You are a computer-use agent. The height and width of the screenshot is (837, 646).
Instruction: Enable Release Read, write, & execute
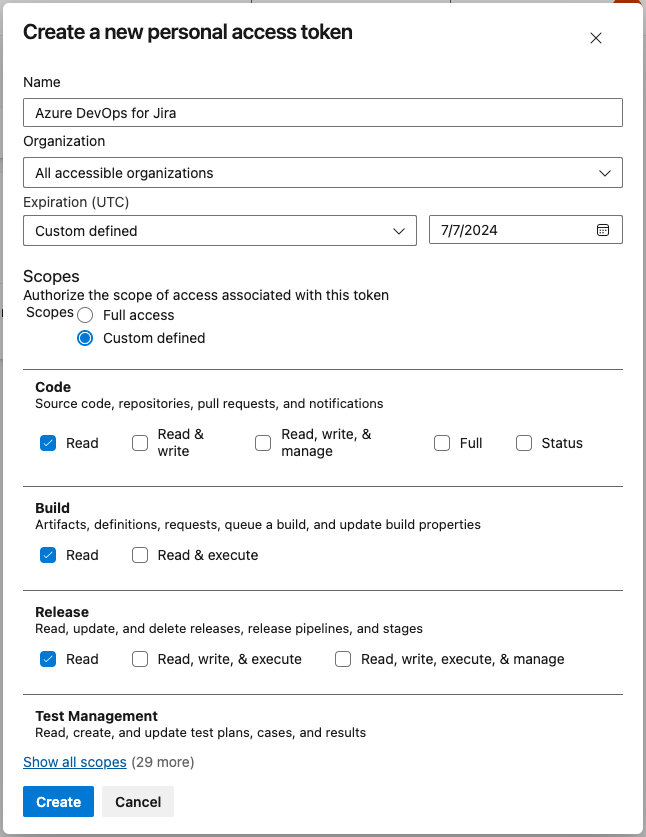(140, 659)
